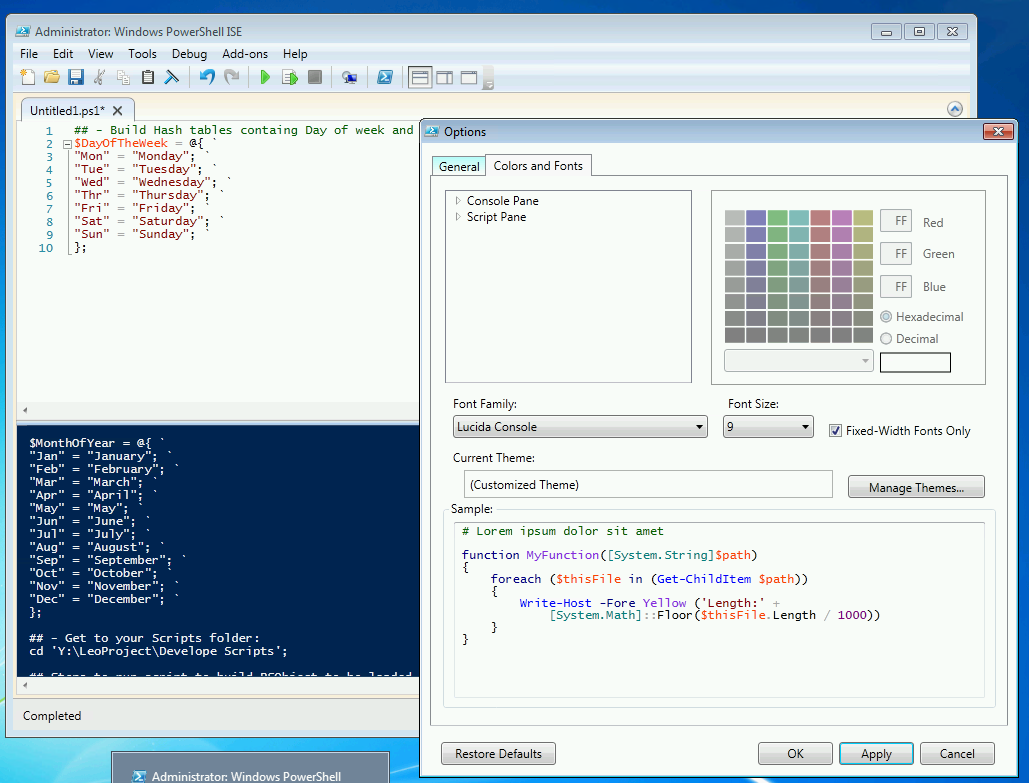This screenshot has width=1029, height=783.
Task: Click the "Completed" status bar text
Action: point(52,715)
